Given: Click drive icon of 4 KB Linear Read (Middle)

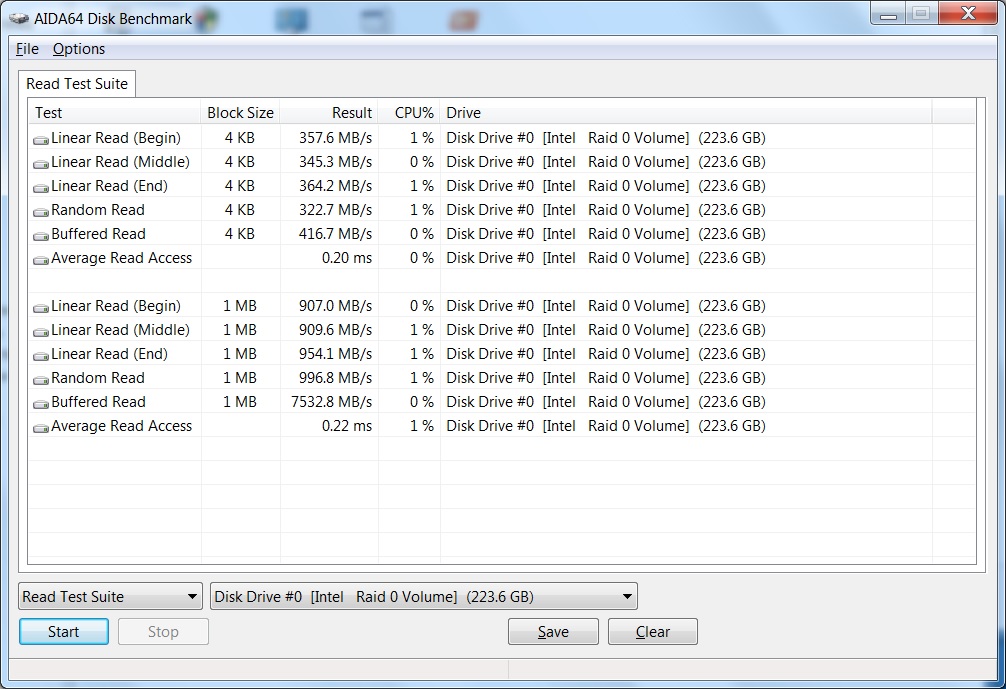Looking at the screenshot, I should click(x=41, y=164).
